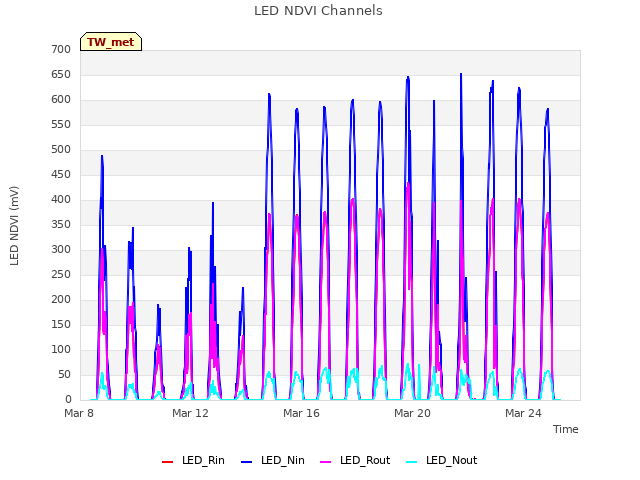Click the 400 y-axis tick label
The height and width of the screenshot is (480, 640).
tap(61, 200)
